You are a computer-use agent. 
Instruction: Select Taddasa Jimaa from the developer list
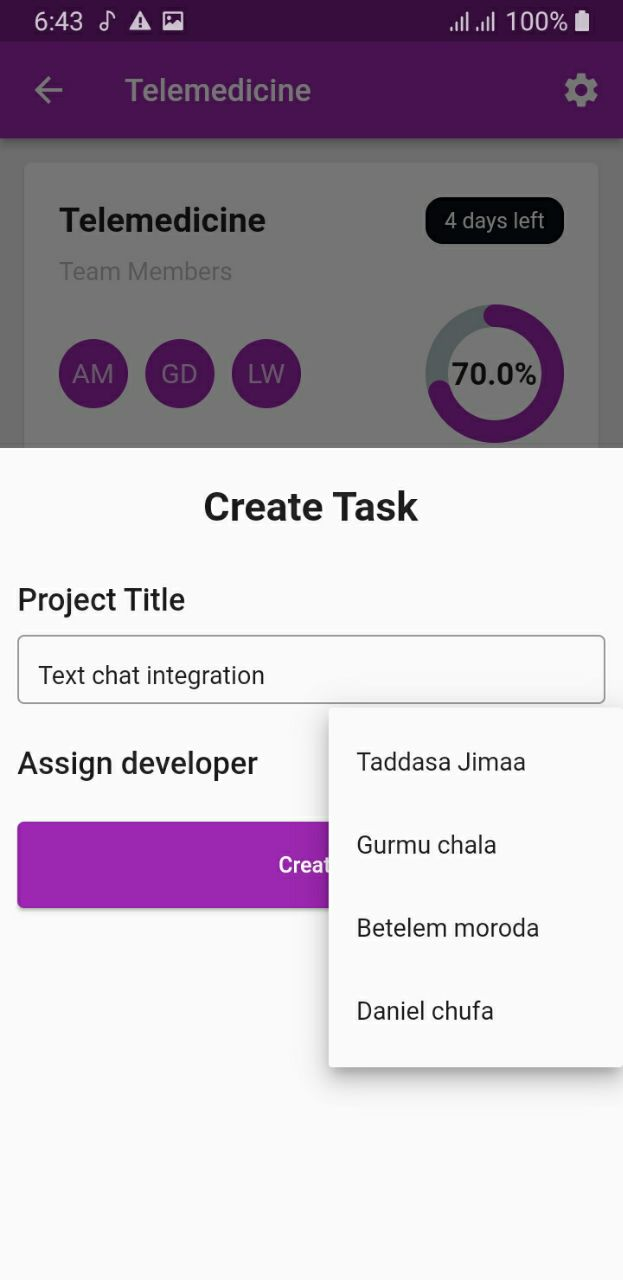[441, 762]
